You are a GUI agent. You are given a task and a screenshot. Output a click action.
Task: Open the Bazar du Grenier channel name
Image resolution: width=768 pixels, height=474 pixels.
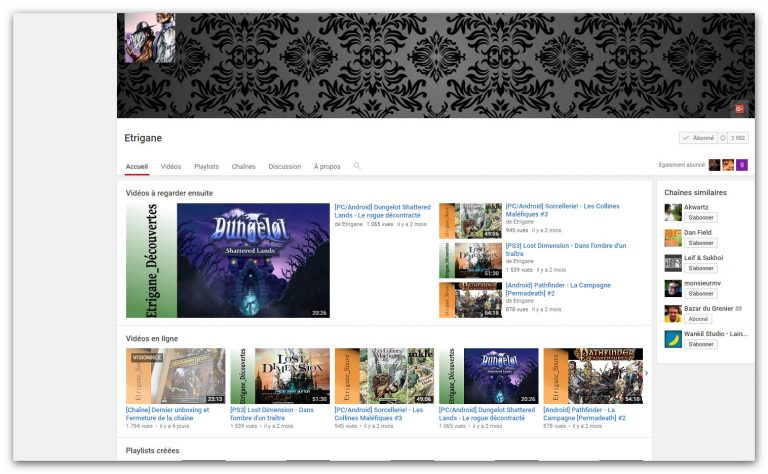tap(708, 308)
